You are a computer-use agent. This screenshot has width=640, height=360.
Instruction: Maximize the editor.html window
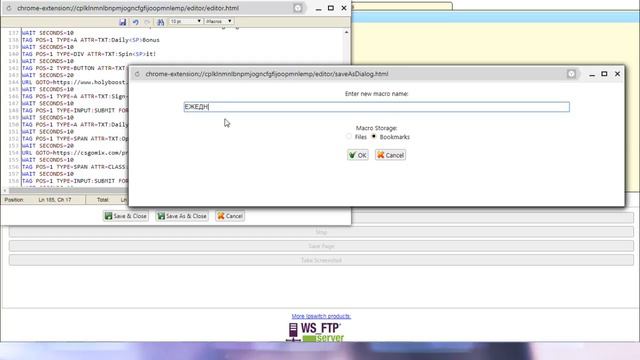331,8
